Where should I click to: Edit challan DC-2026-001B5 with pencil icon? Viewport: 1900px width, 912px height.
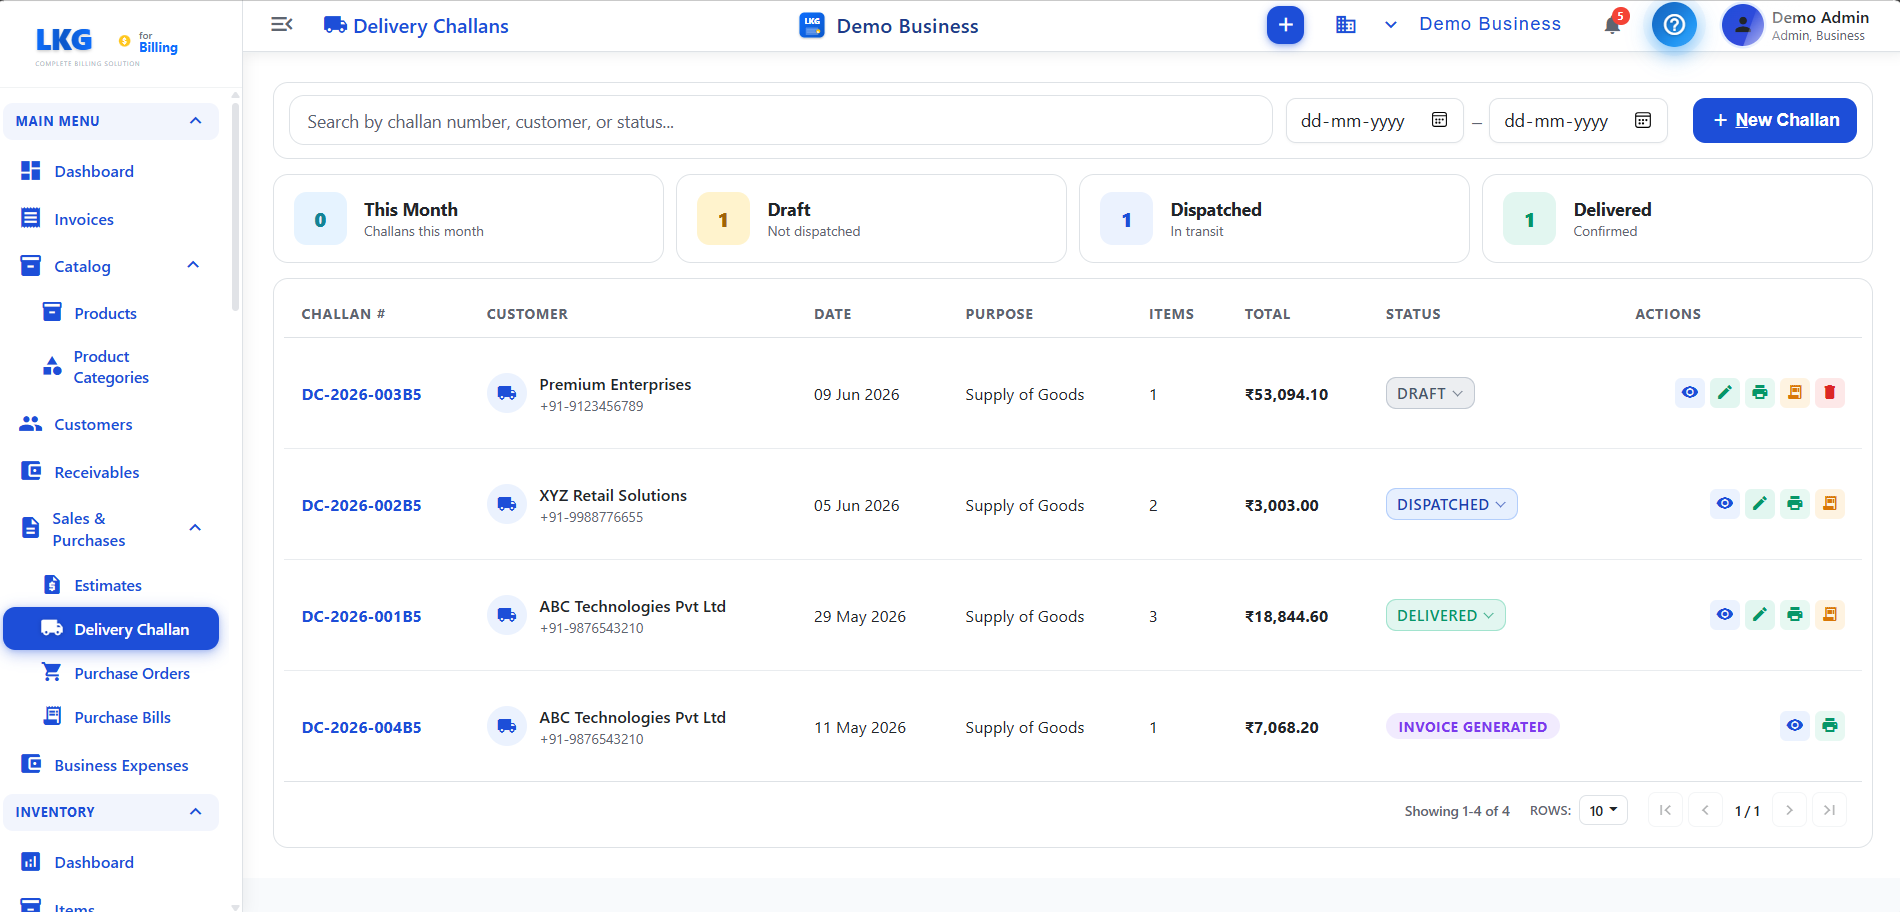coord(1759,615)
